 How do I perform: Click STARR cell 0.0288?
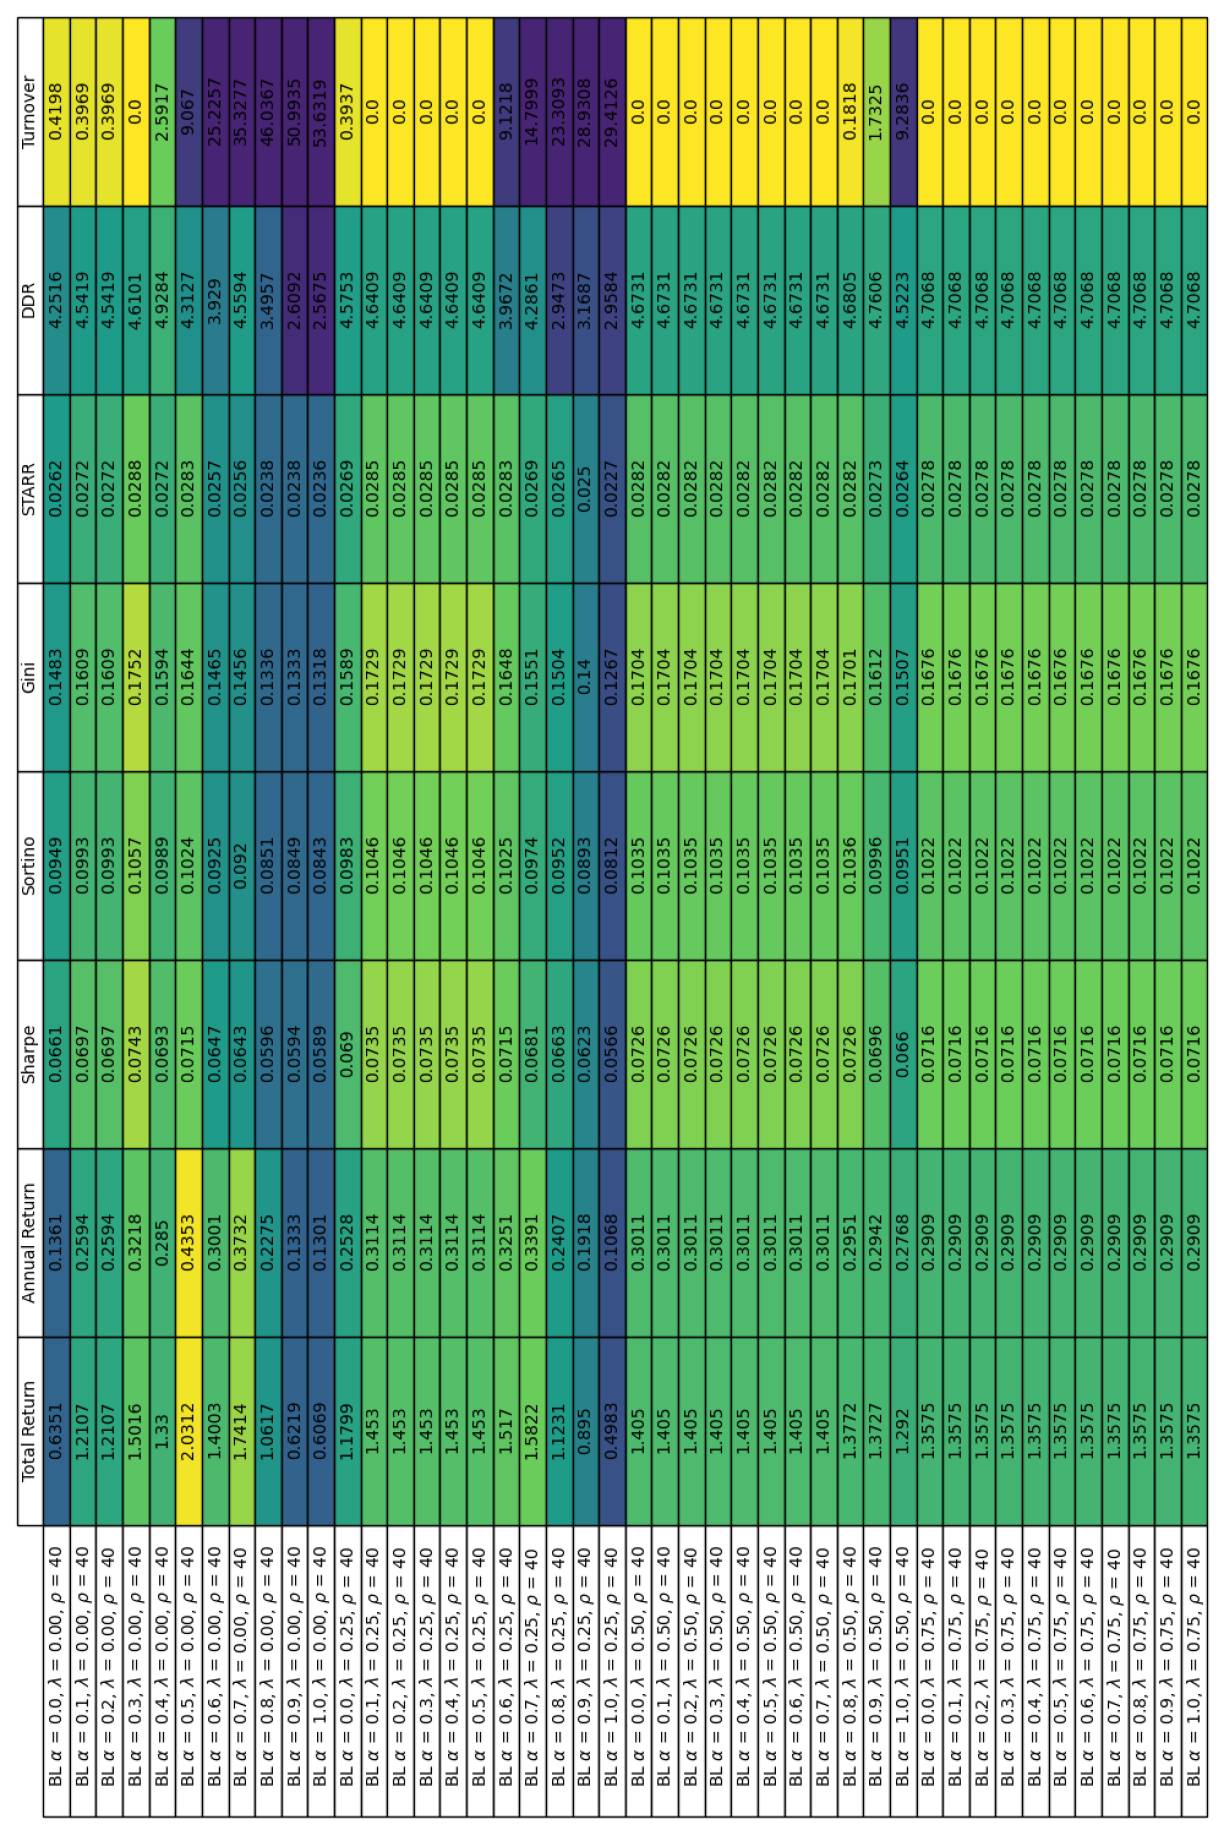(x=136, y=489)
